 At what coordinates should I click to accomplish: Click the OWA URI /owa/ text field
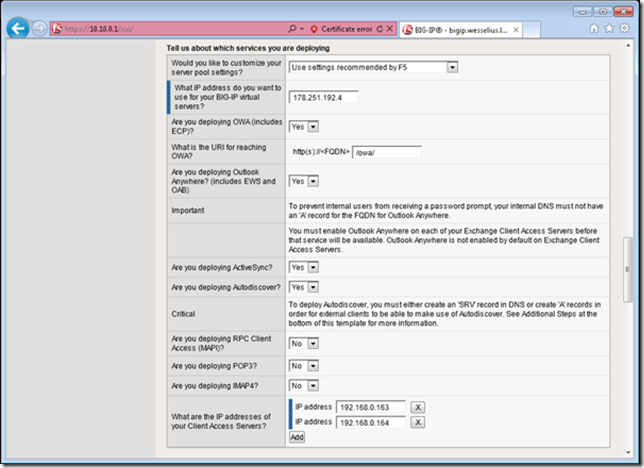(386, 153)
